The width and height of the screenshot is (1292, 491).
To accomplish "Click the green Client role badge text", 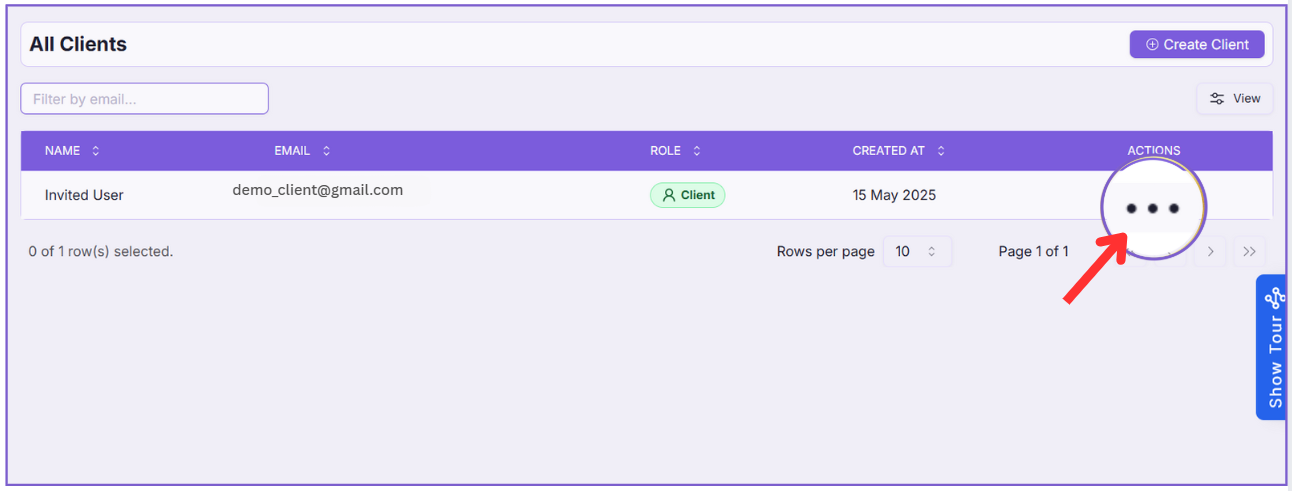I will pos(697,195).
